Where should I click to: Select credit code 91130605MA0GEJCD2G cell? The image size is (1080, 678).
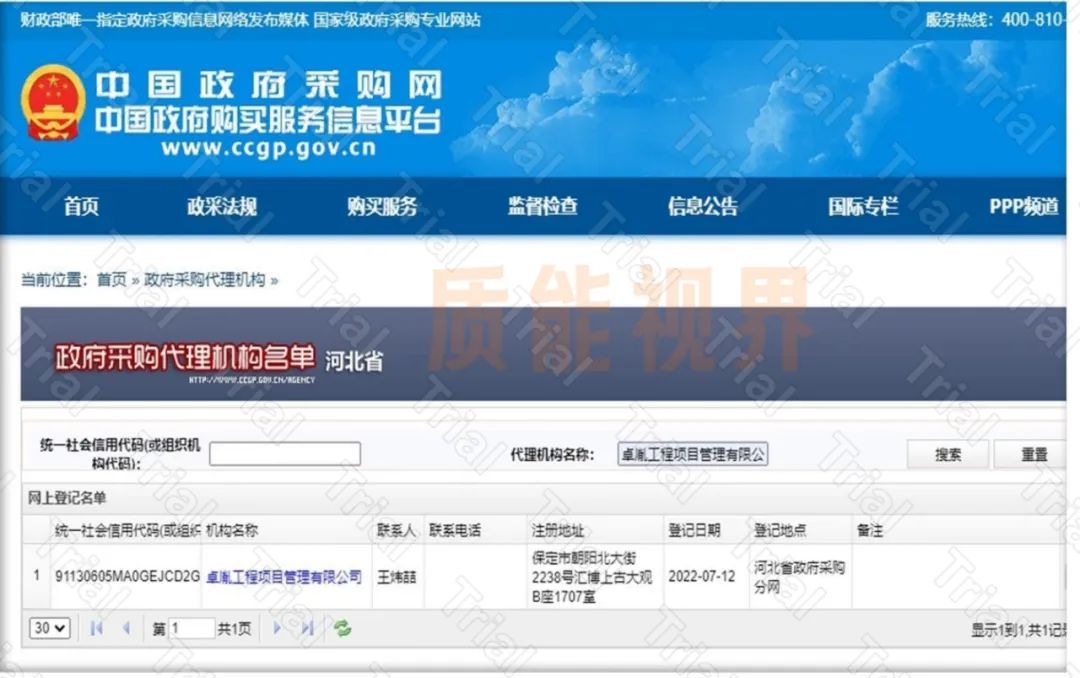coord(127,576)
